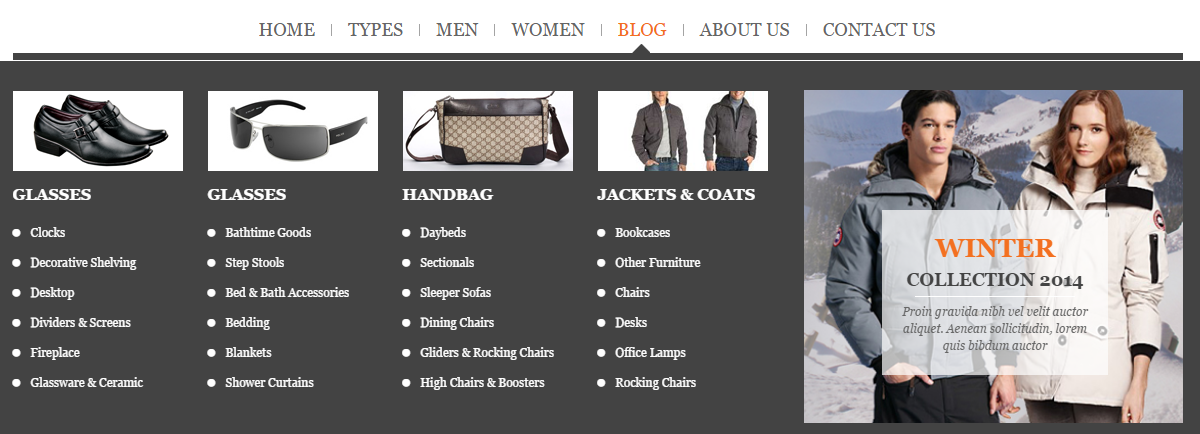Navigate to ABOUT US page
Image resolution: width=1200 pixels, height=434 pixels.
click(x=745, y=30)
